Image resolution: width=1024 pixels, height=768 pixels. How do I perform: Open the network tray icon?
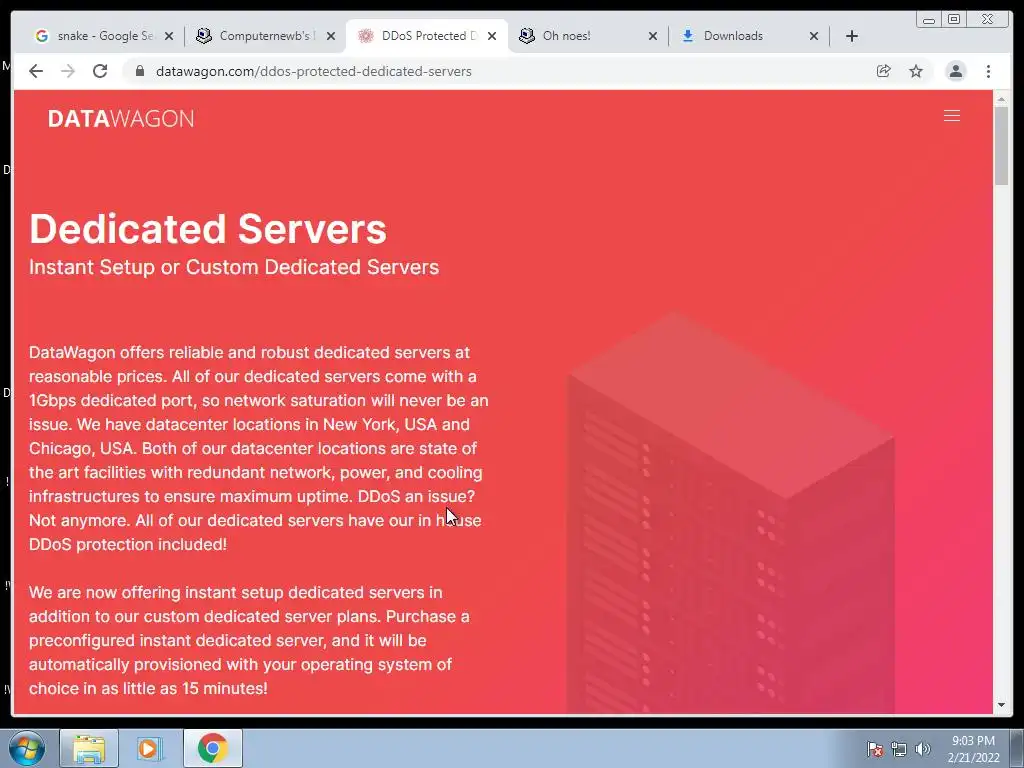coord(899,749)
